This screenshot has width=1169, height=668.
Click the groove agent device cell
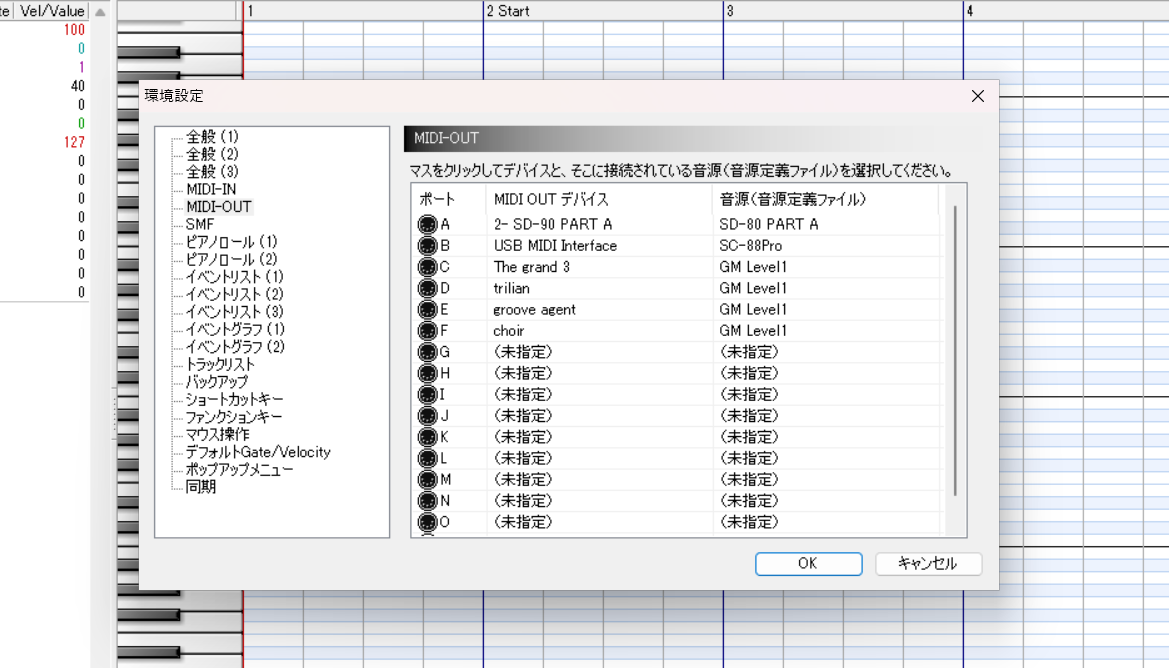click(600, 309)
